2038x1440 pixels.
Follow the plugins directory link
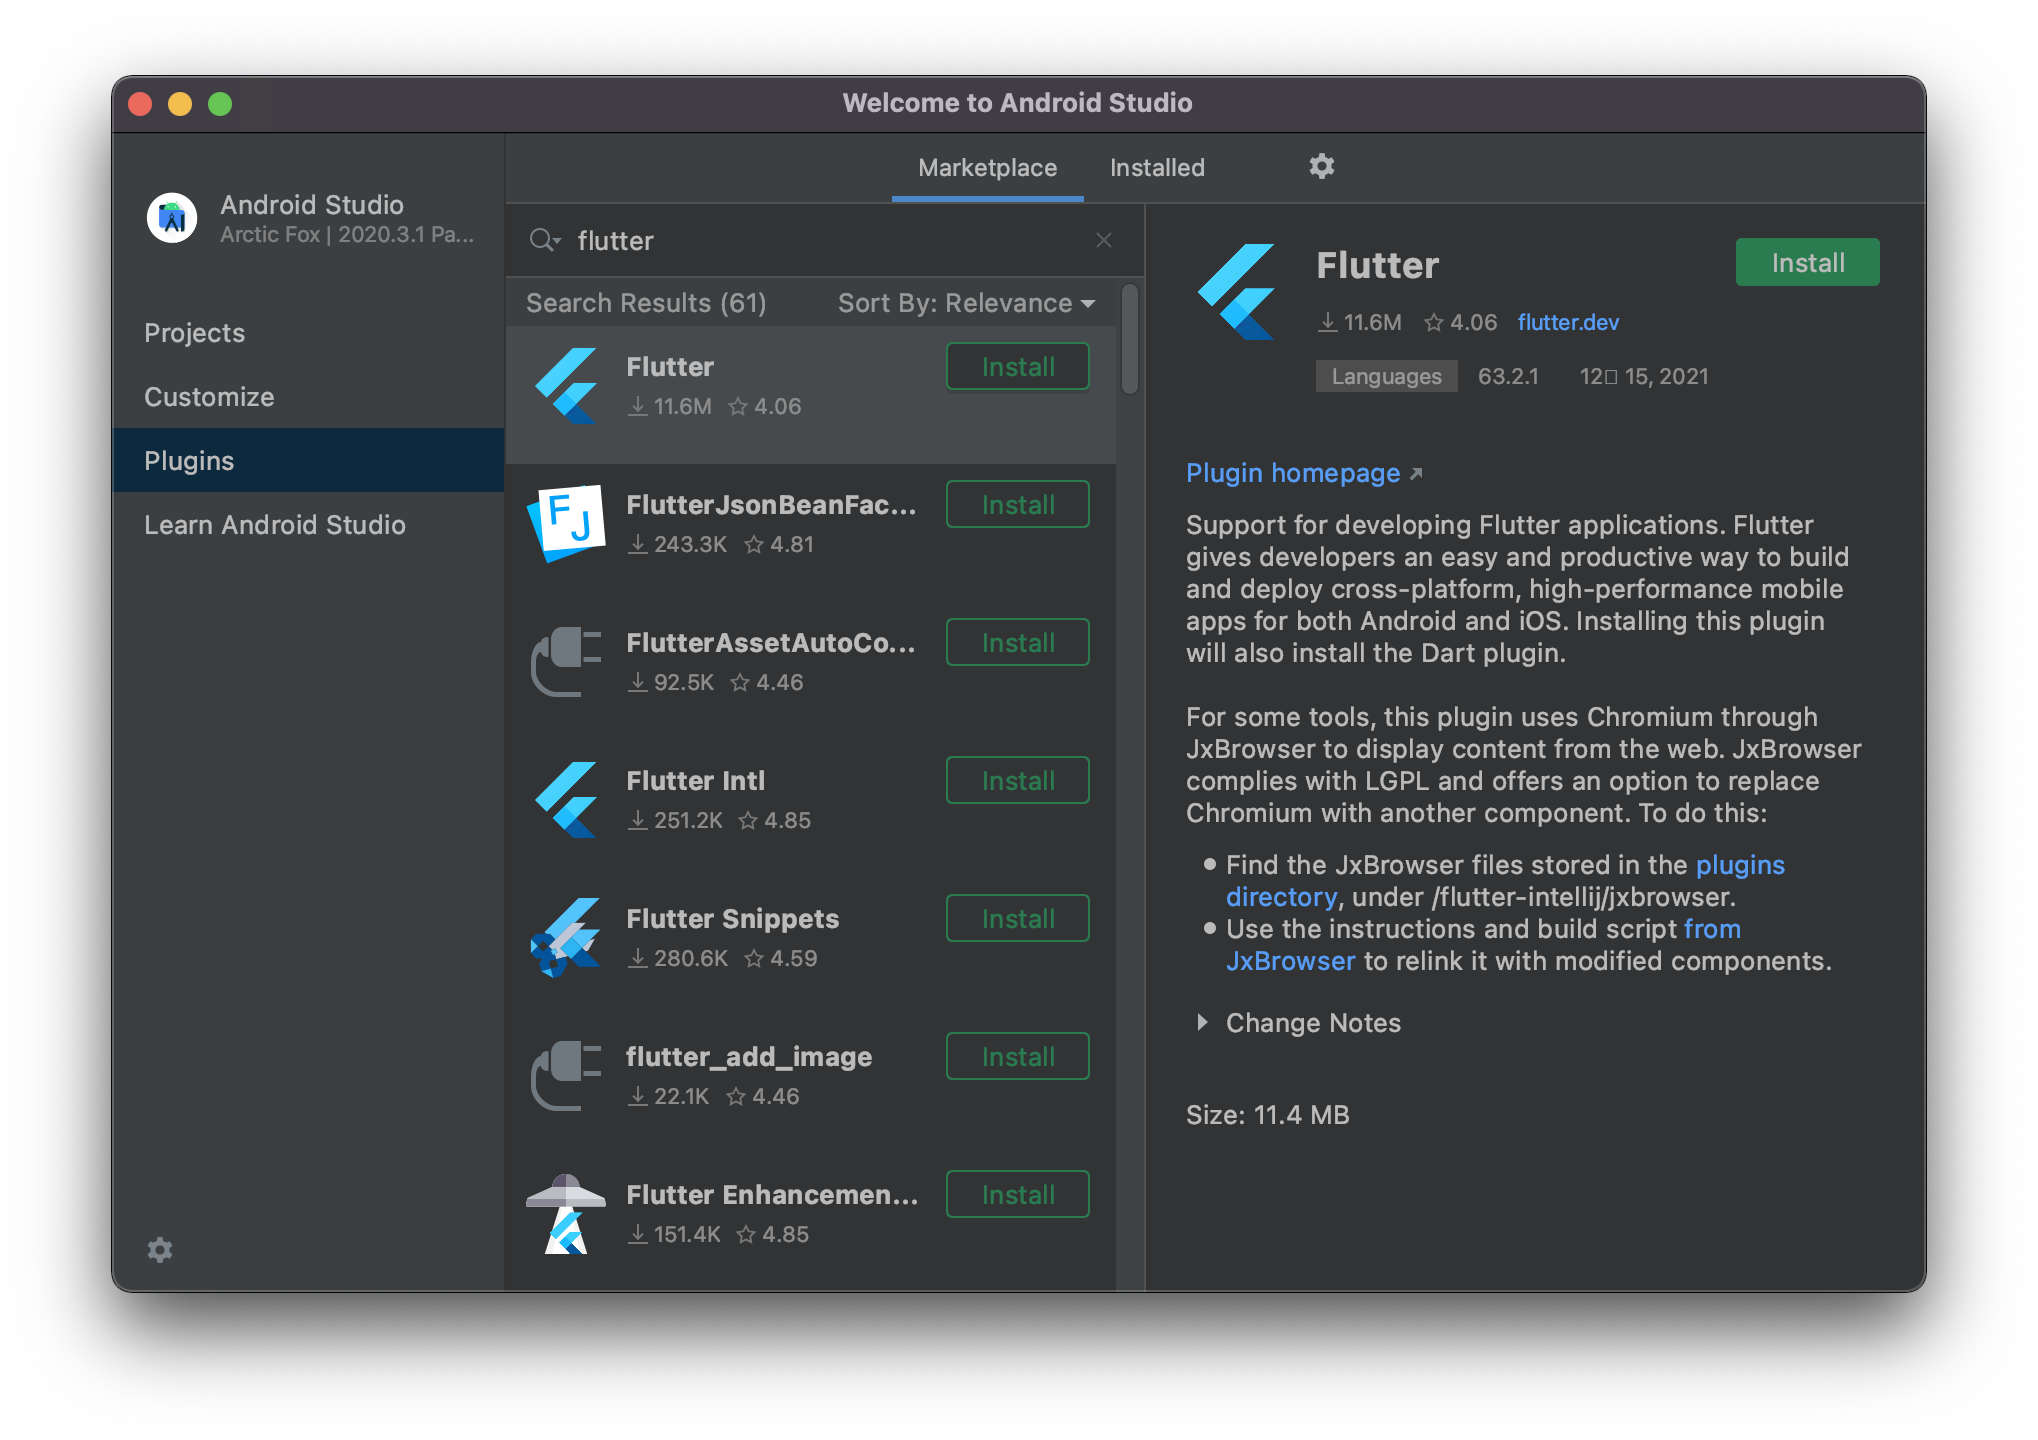1739,865
